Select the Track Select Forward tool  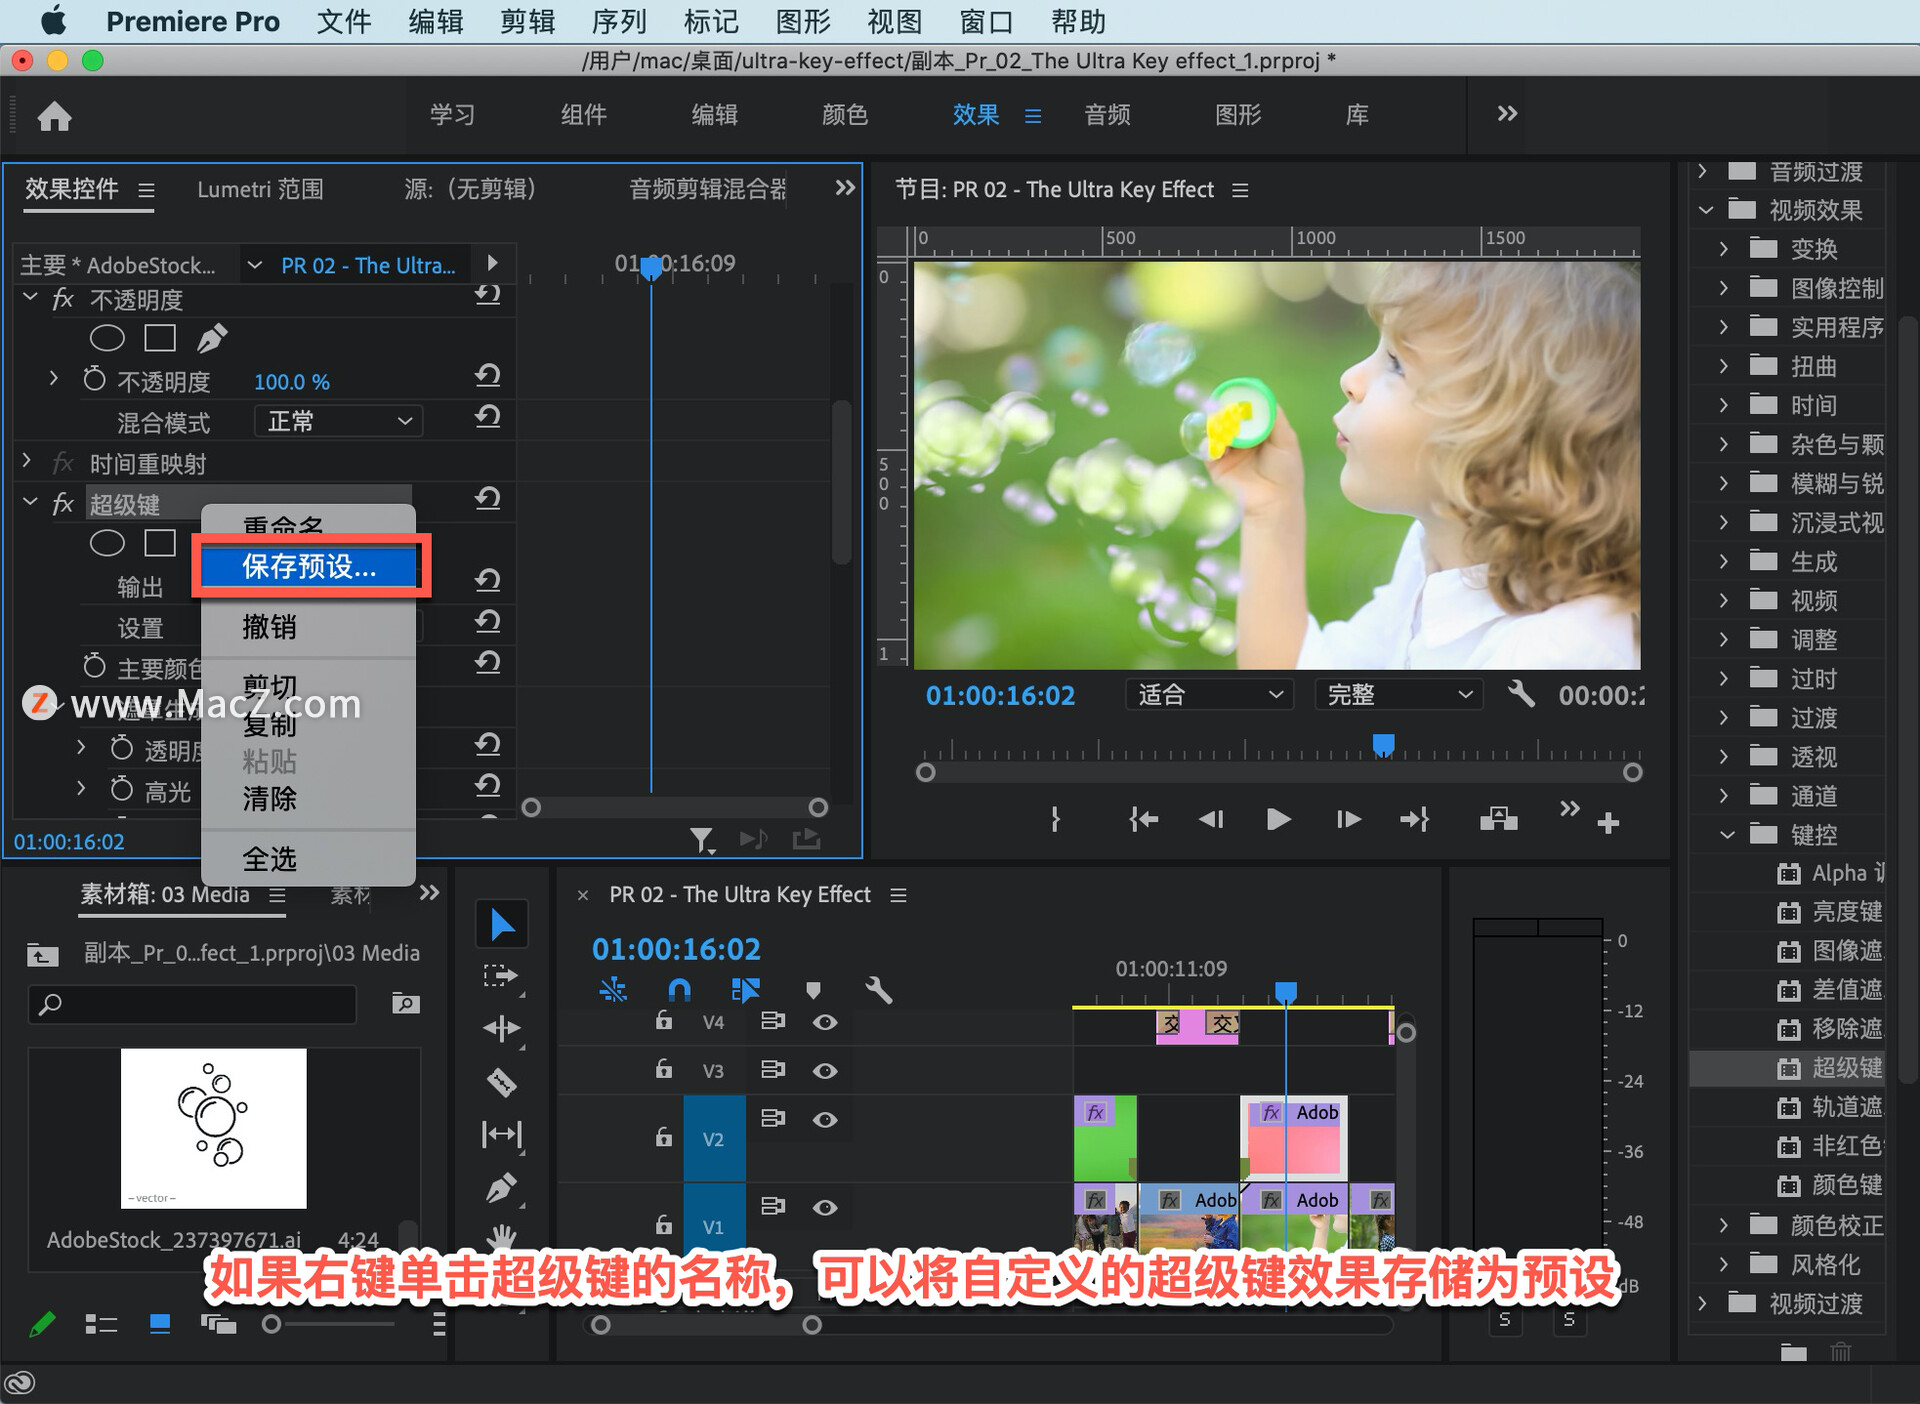pyautogui.click(x=501, y=976)
